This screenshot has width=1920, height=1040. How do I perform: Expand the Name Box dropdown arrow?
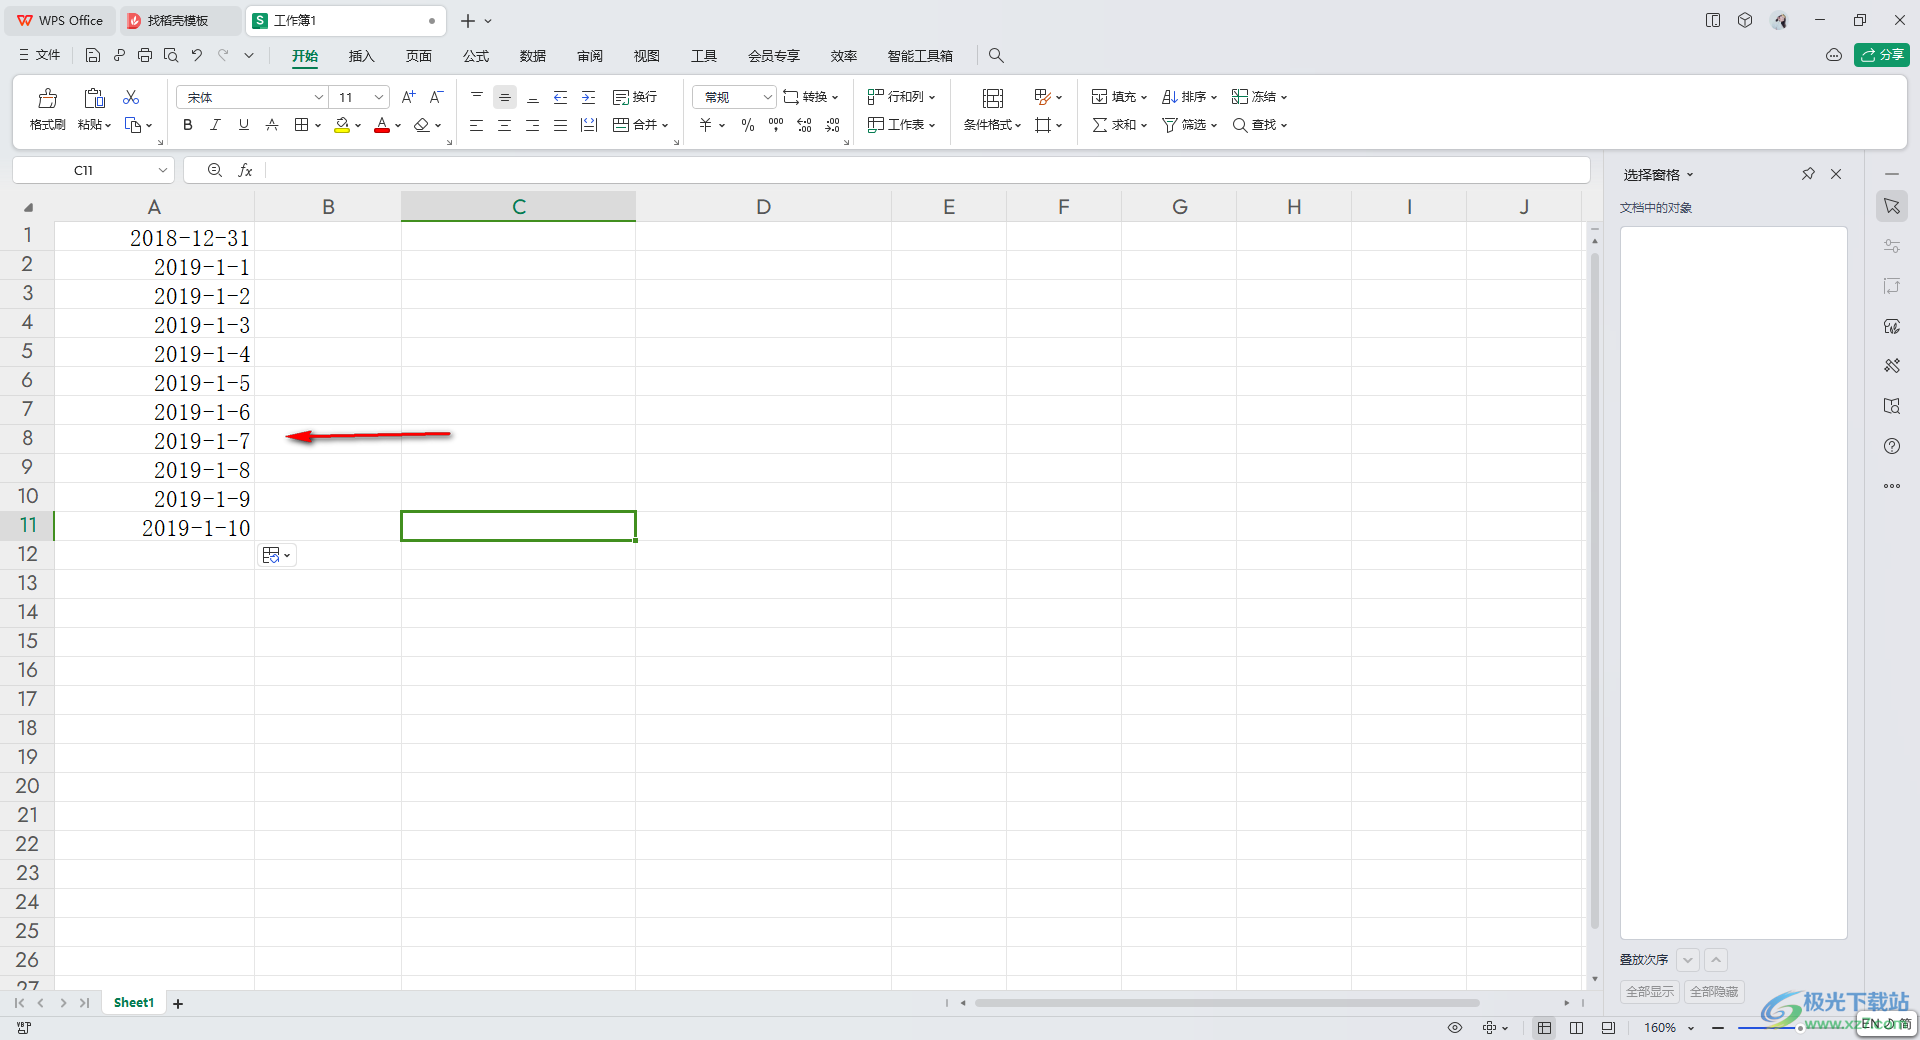pyautogui.click(x=162, y=170)
